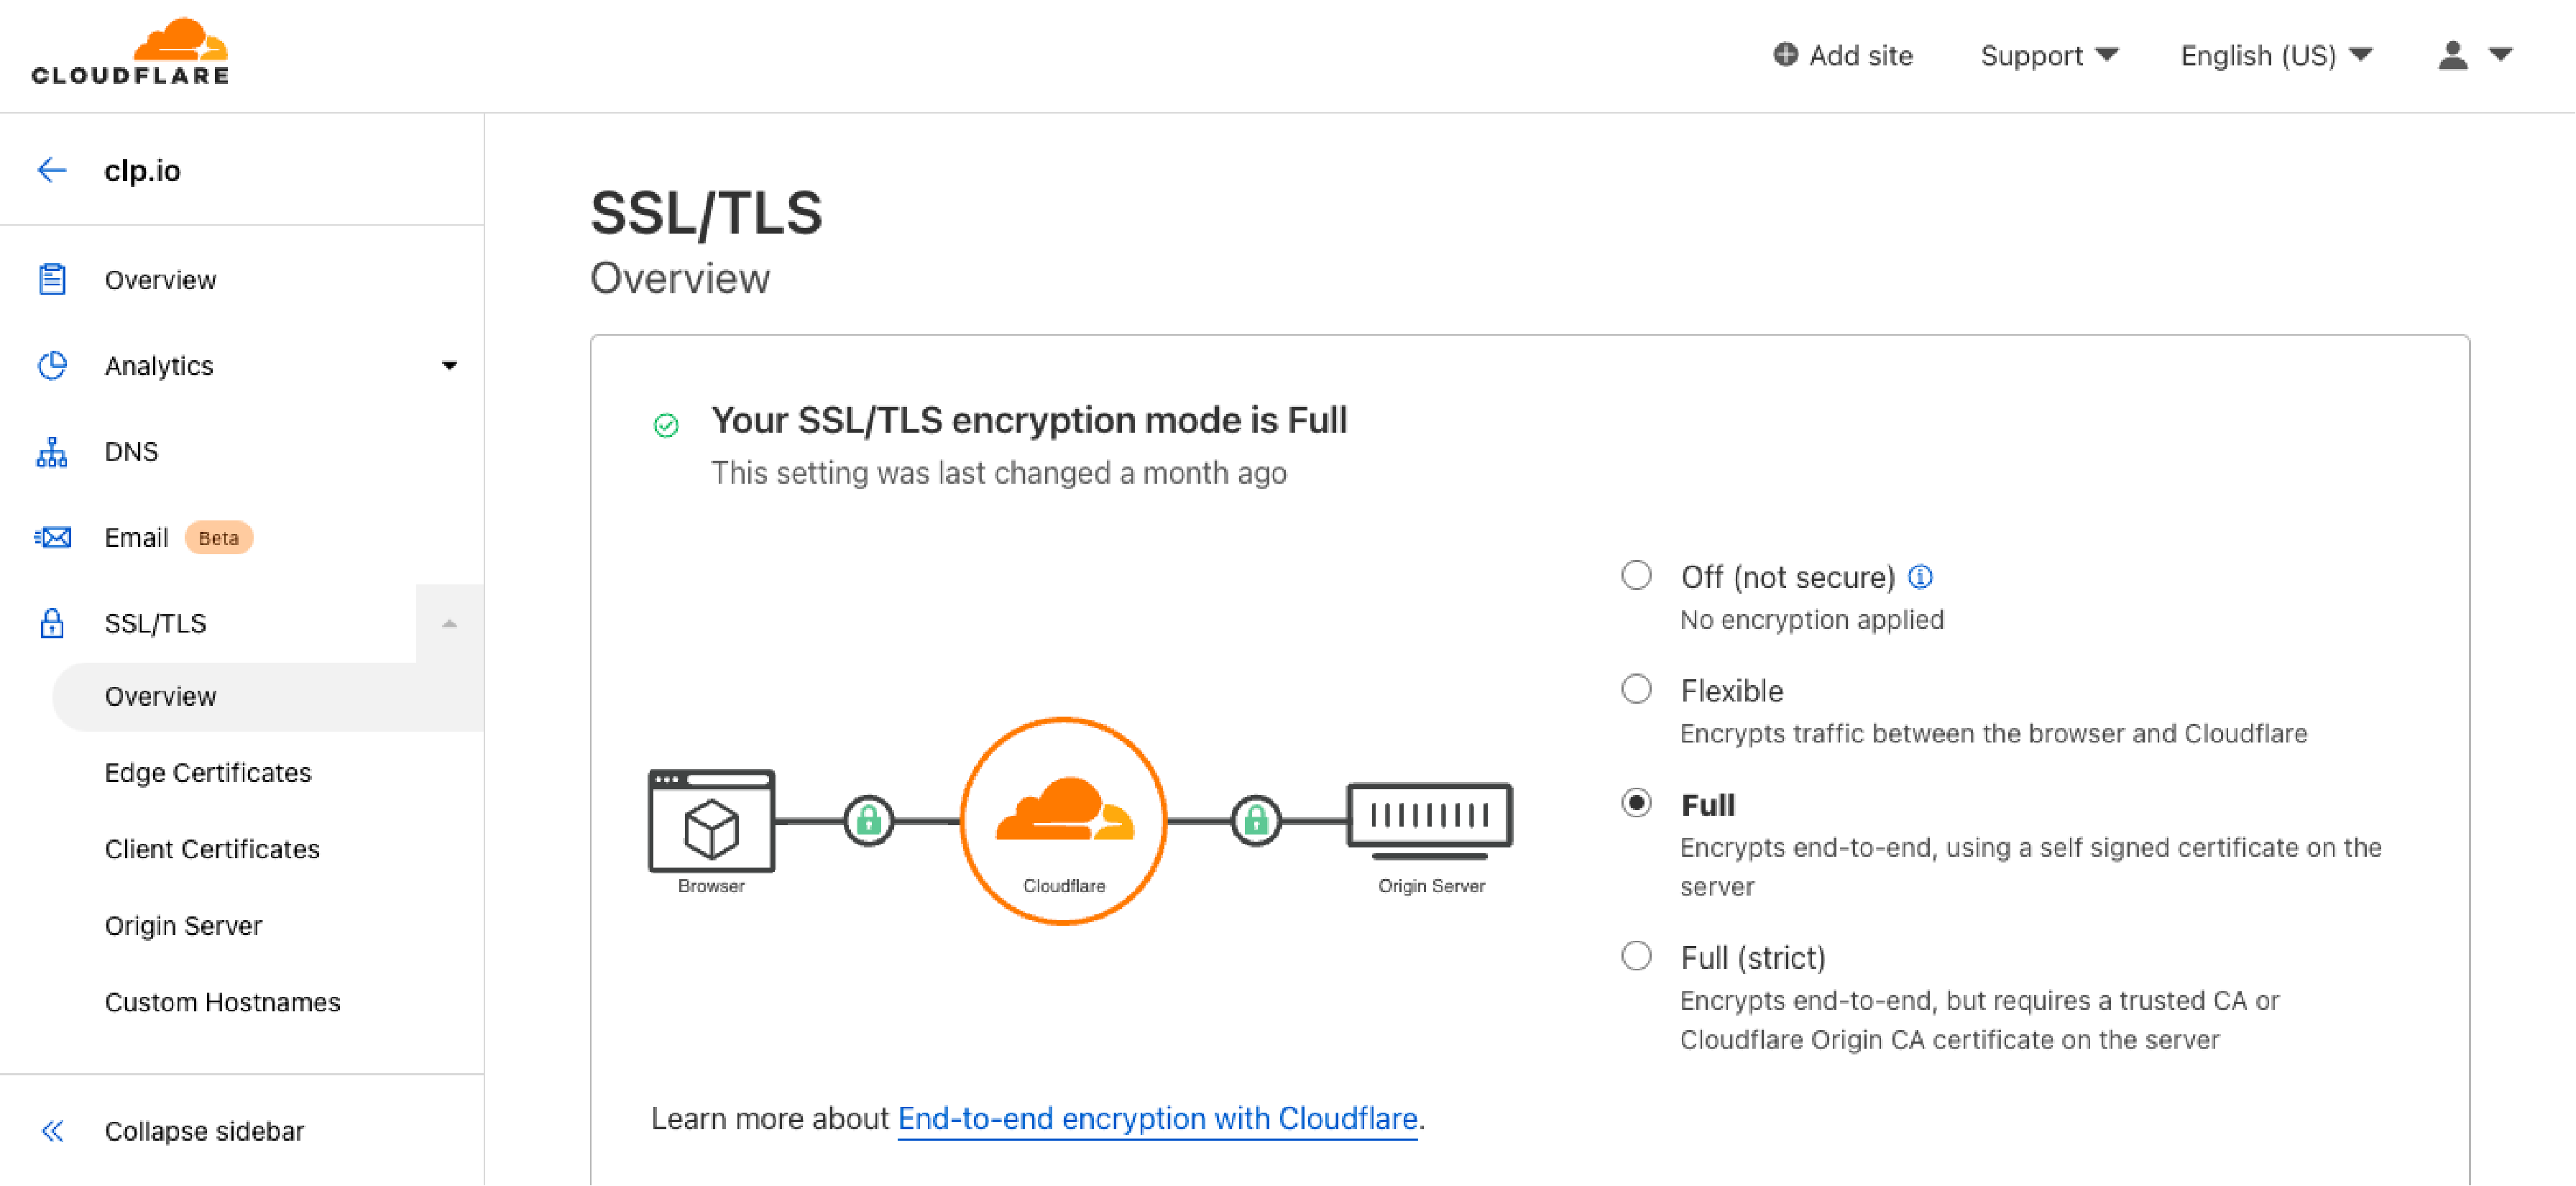Click the SSL/TLS sidebar icon
Image resolution: width=2576 pixels, height=1186 pixels.
[51, 622]
